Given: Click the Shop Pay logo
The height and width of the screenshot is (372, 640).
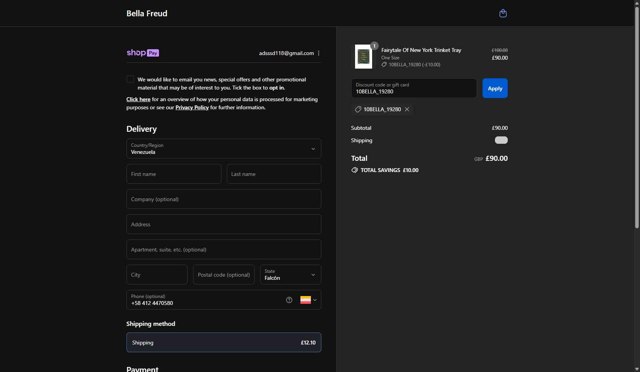Looking at the screenshot, I should click(x=142, y=53).
